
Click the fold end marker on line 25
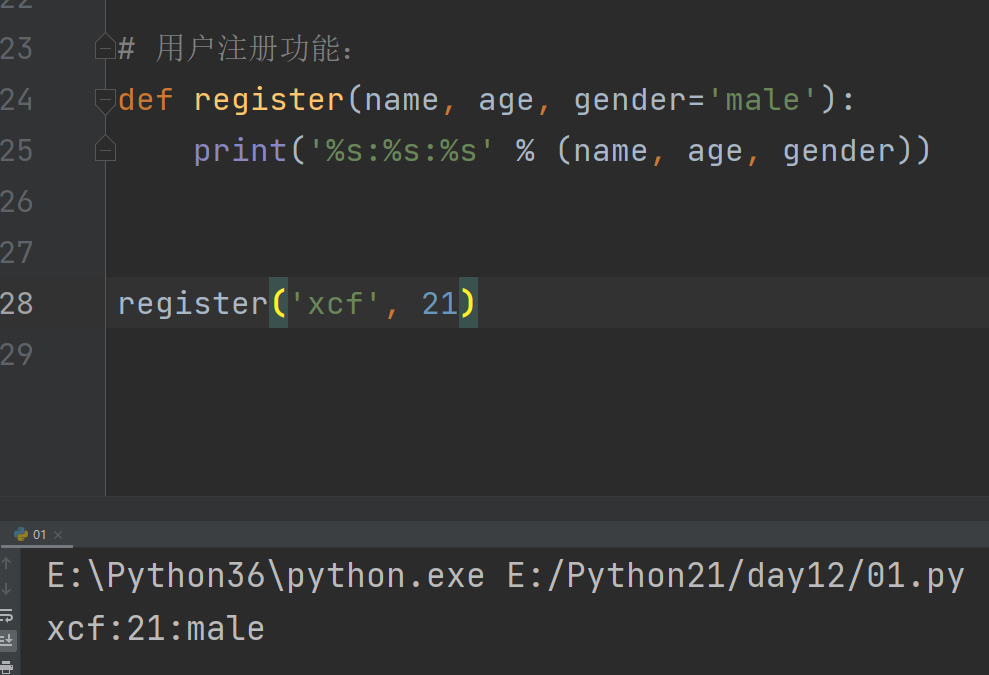[105, 148]
